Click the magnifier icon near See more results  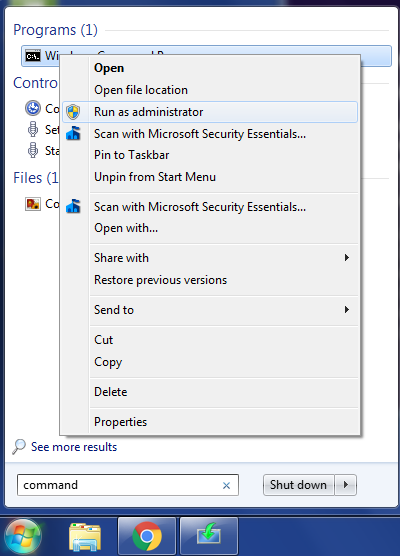click(19, 446)
